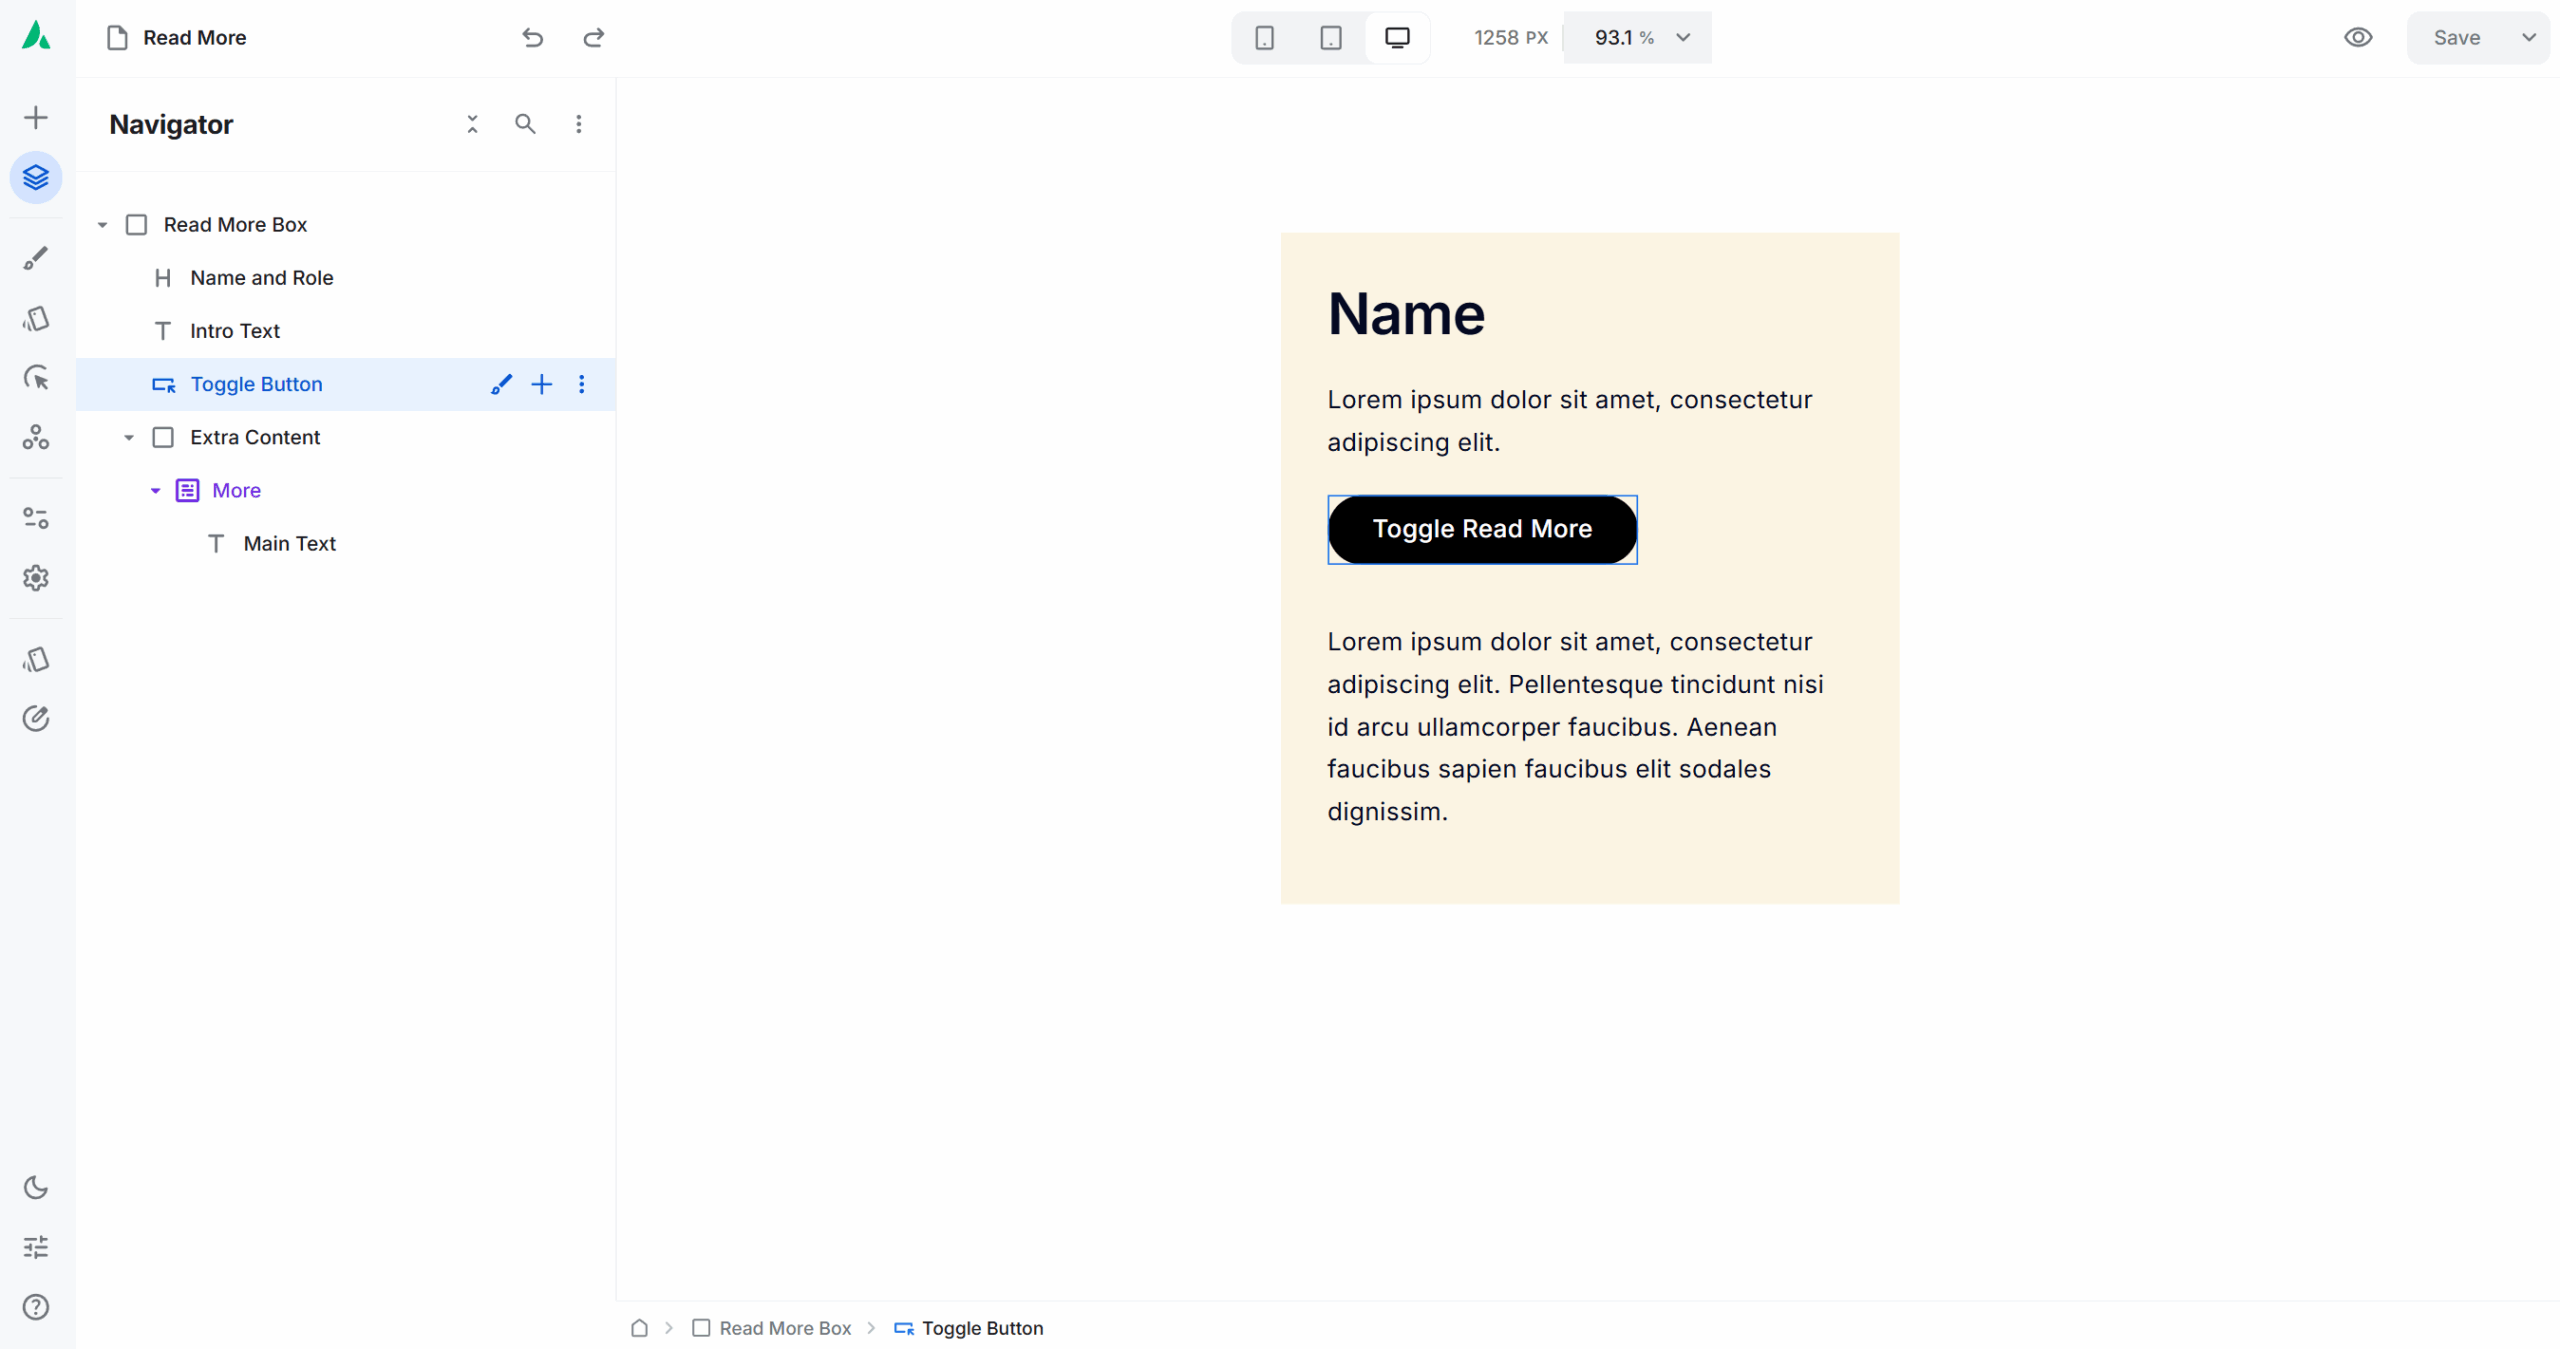Viewport: 2560px width, 1349px height.
Task: Select Intro Text in Navigator
Action: click(235, 331)
